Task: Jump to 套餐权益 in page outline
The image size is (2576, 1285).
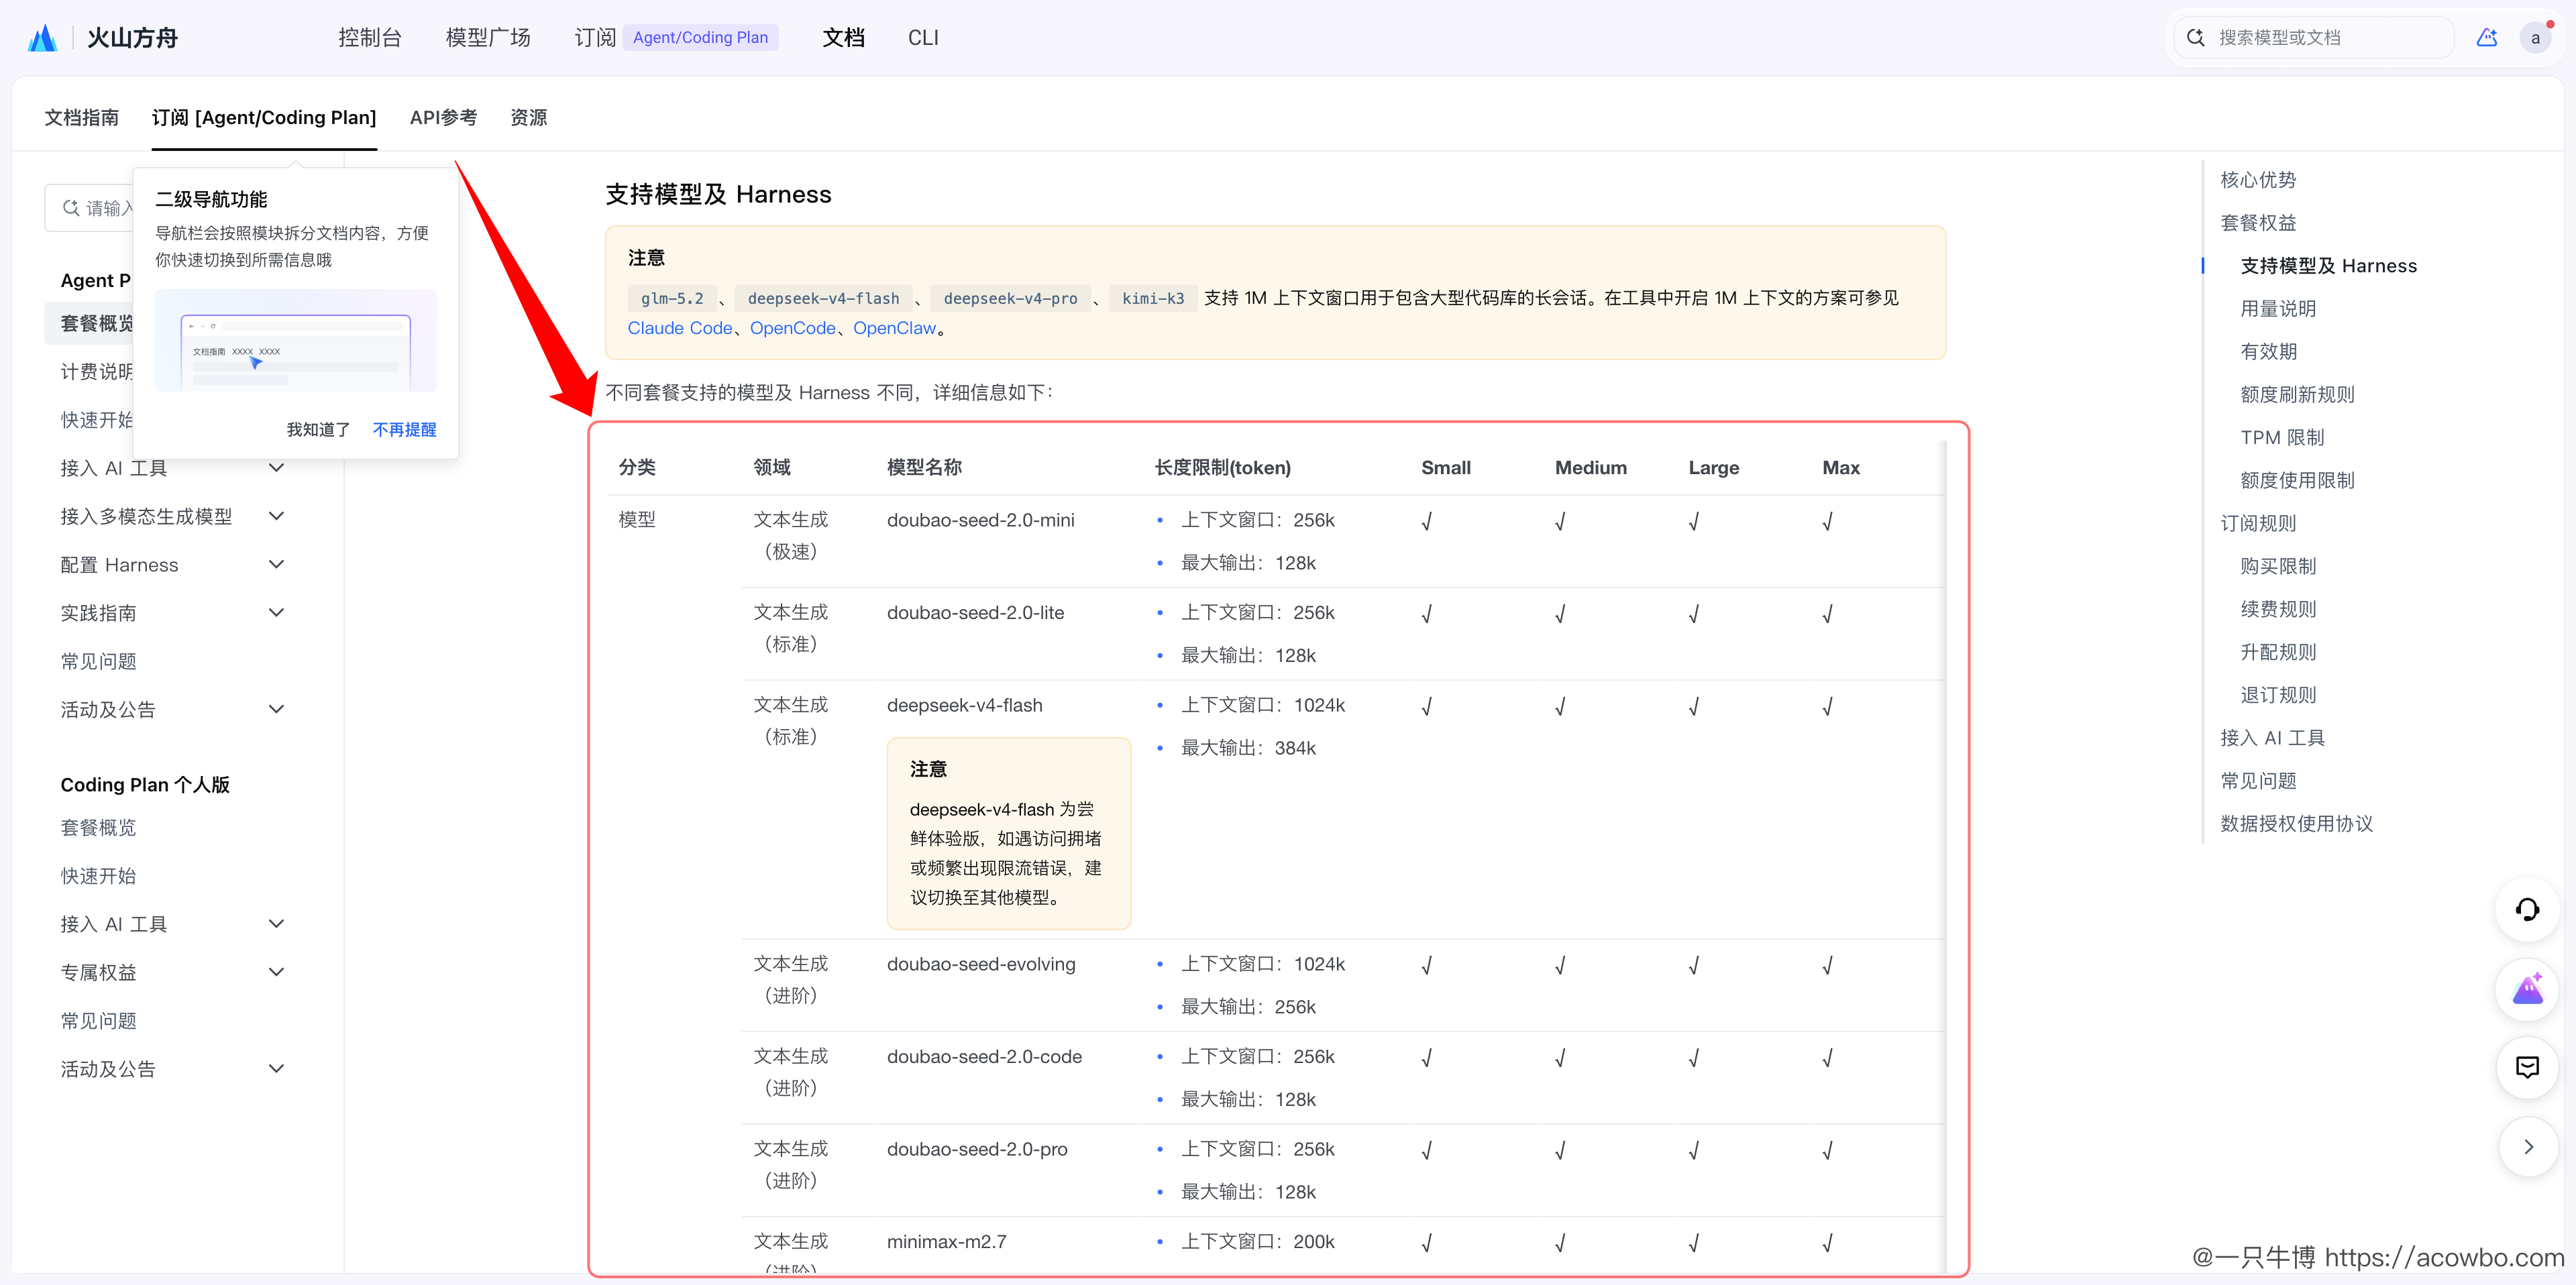Action: tap(2258, 223)
